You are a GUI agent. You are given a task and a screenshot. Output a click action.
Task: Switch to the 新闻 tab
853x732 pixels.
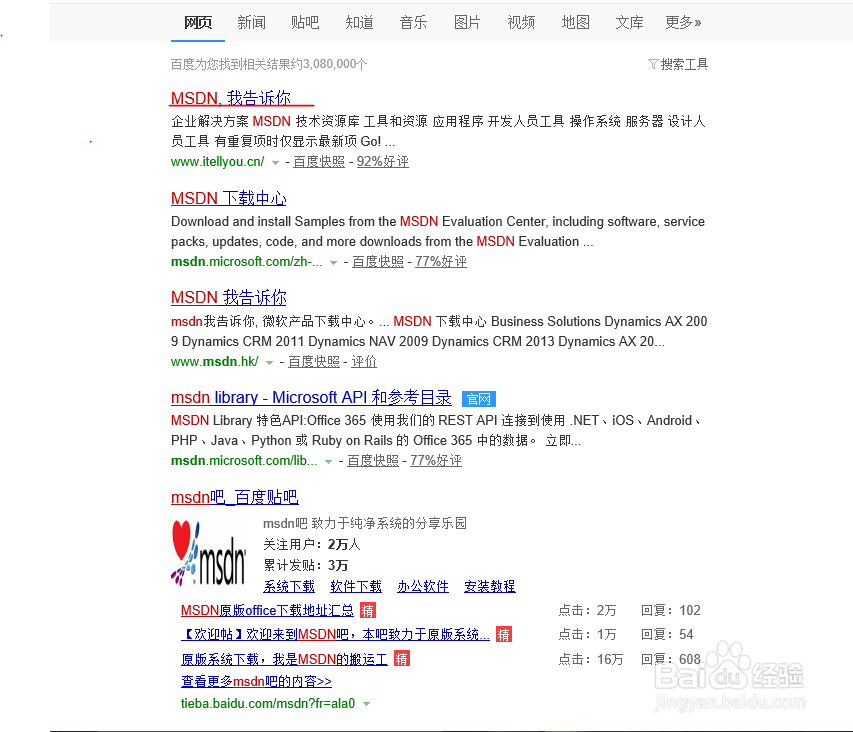point(251,22)
